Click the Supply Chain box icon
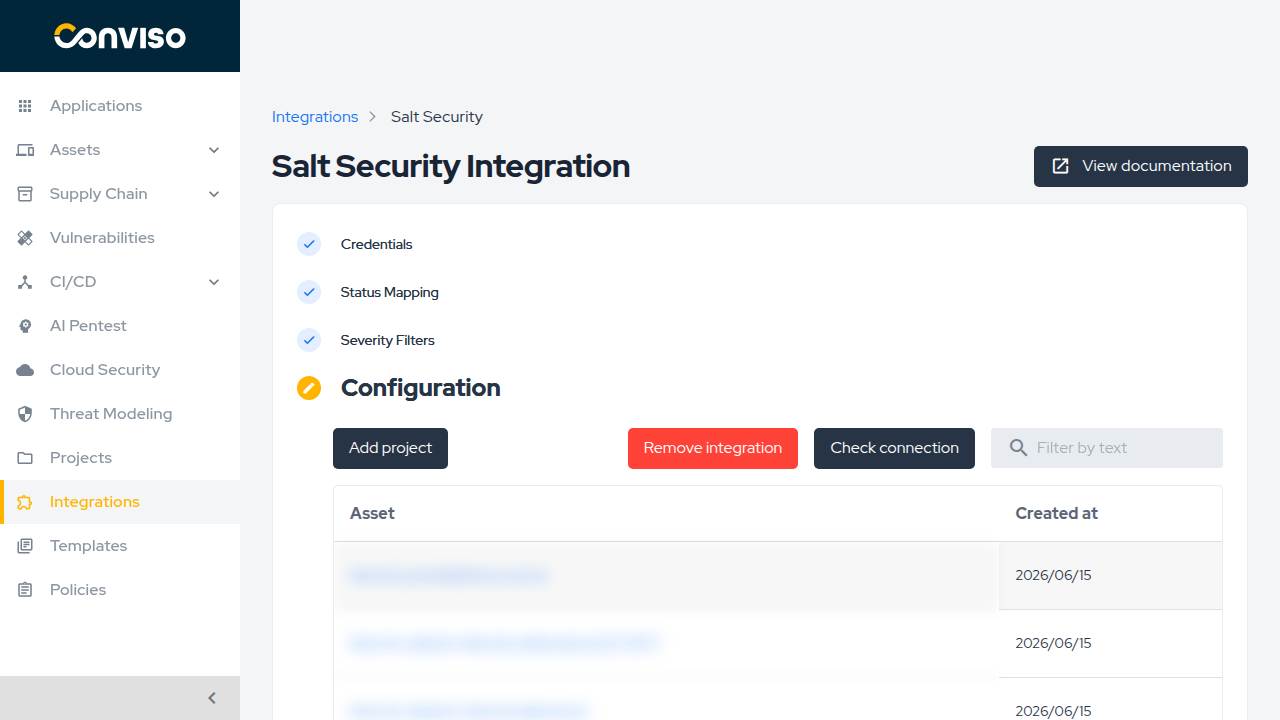The image size is (1280, 720). tap(26, 194)
